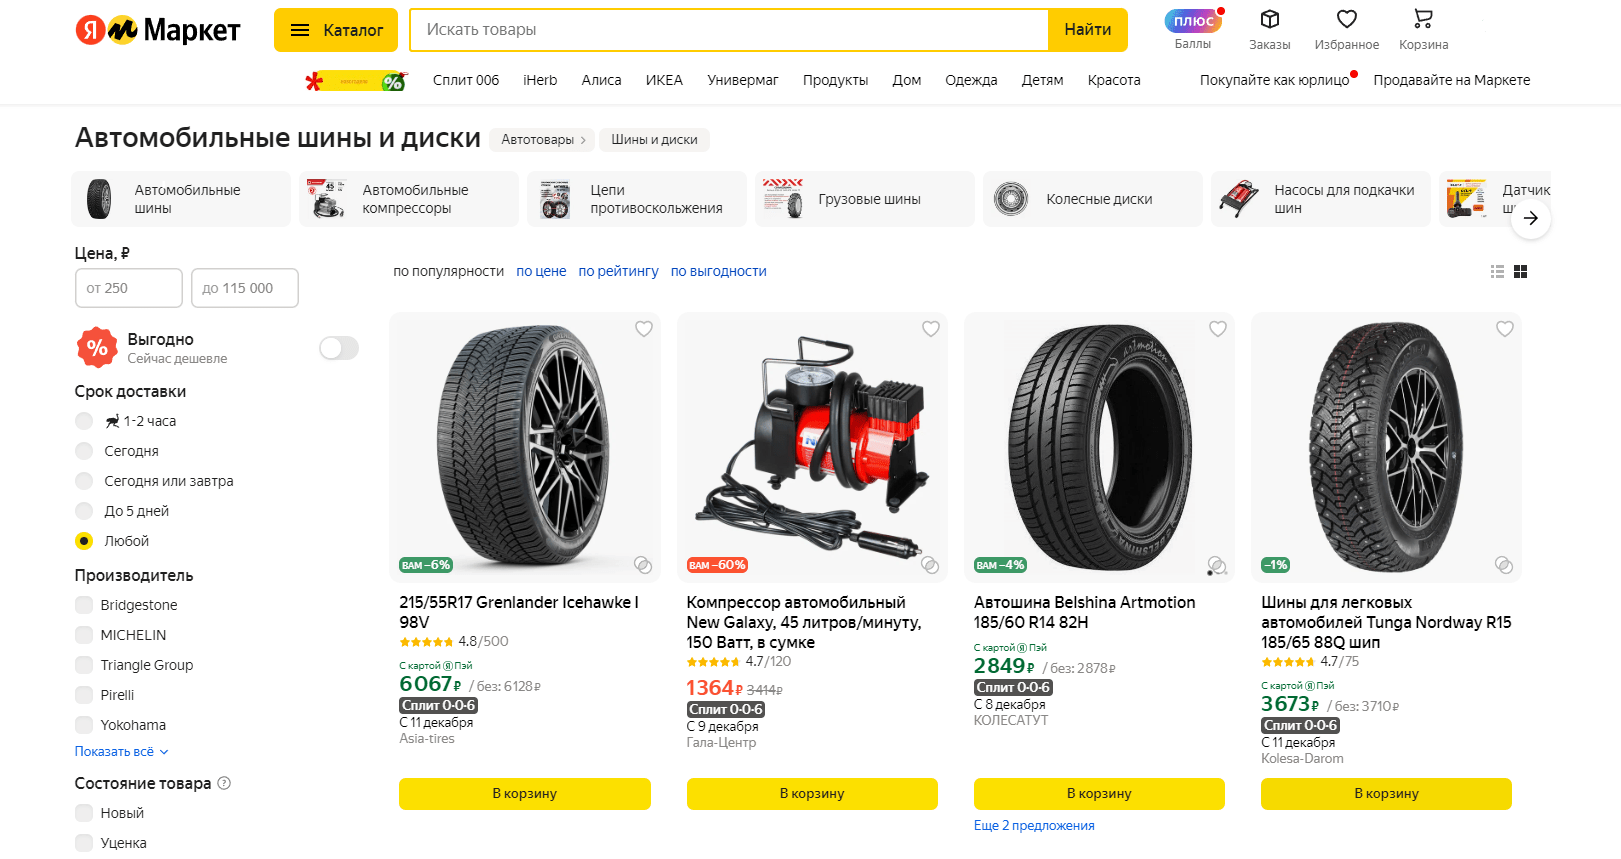Screen dimensions: 1621x859
Task: Open the Корзина cart icon
Action: click(x=1423, y=20)
